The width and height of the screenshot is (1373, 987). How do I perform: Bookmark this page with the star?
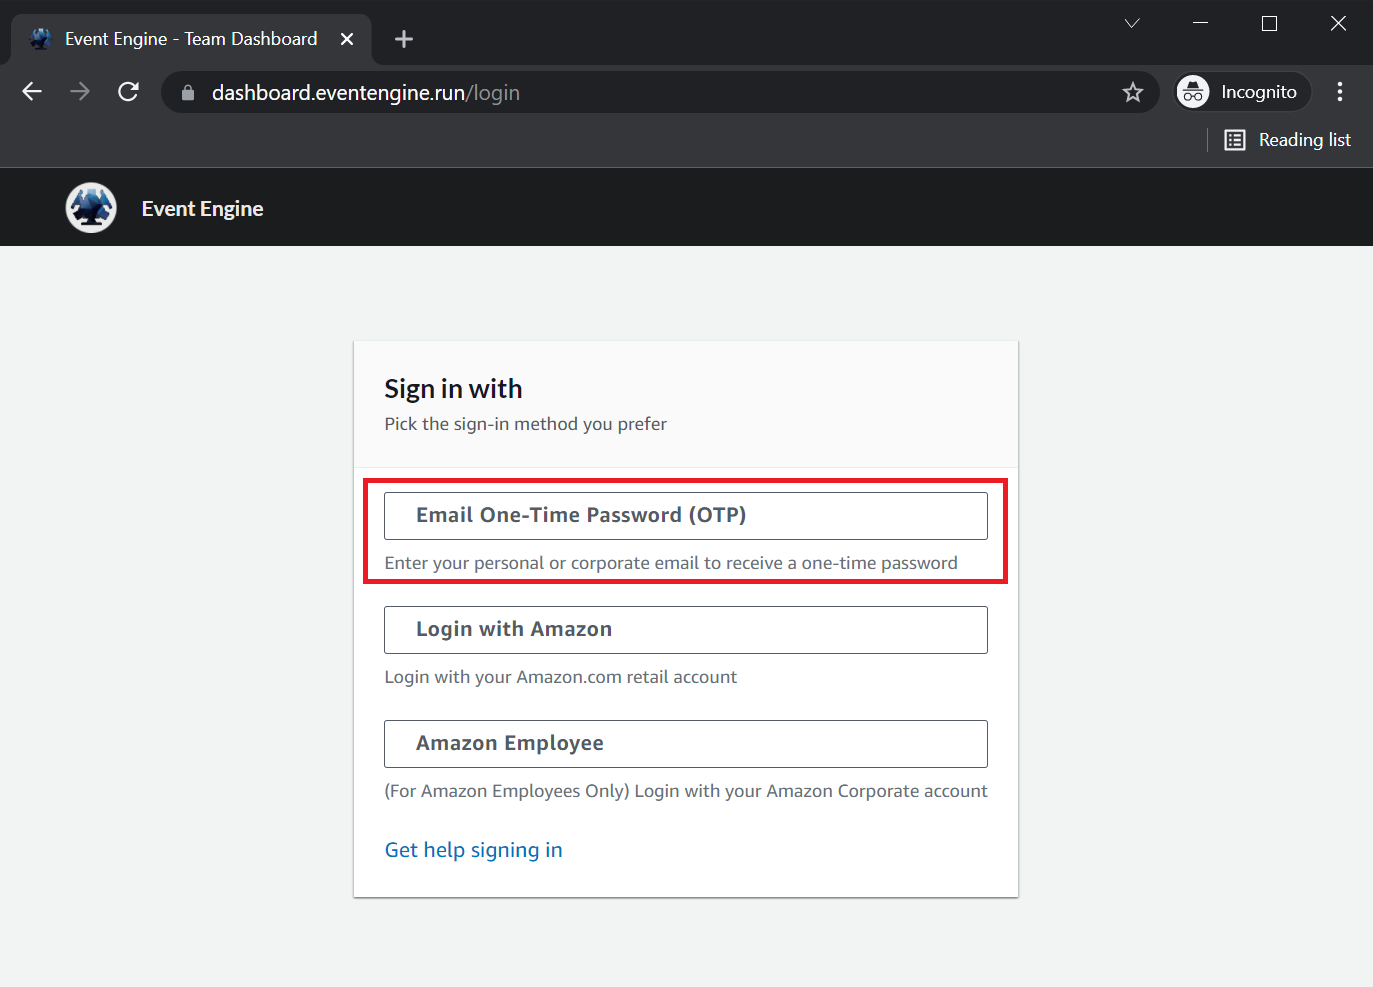pos(1132,92)
